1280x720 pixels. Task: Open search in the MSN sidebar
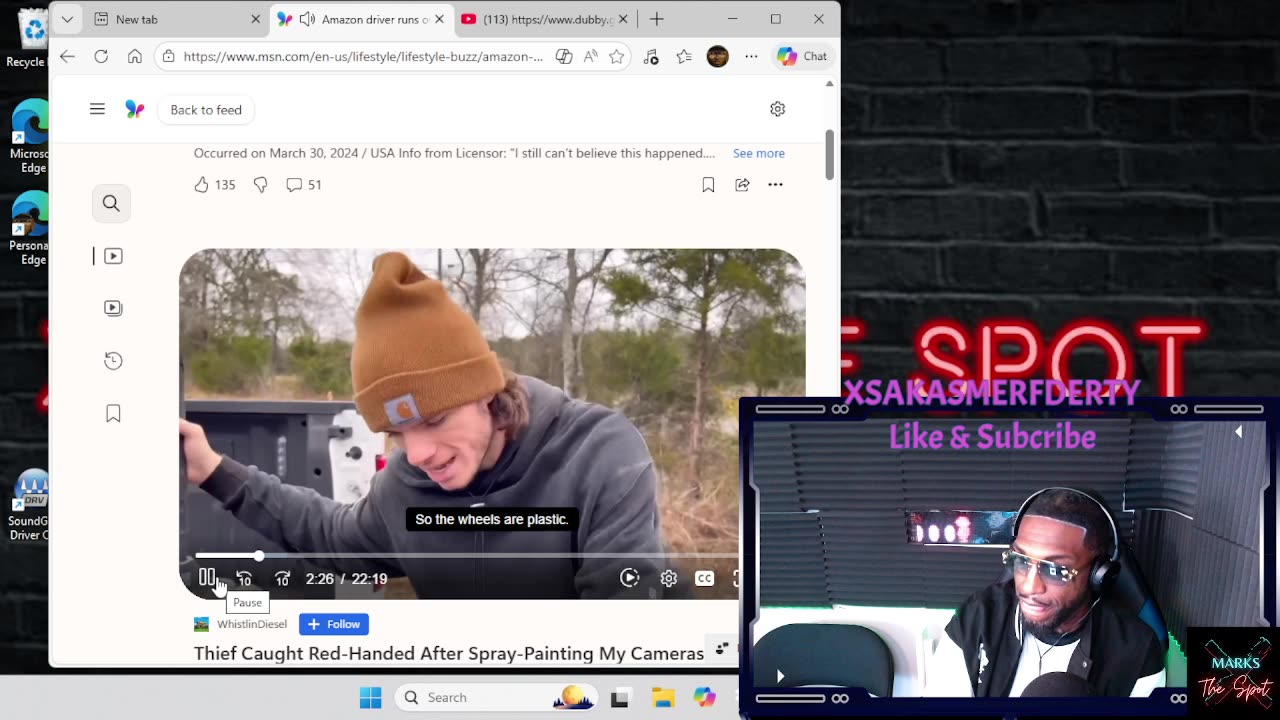coord(111,204)
